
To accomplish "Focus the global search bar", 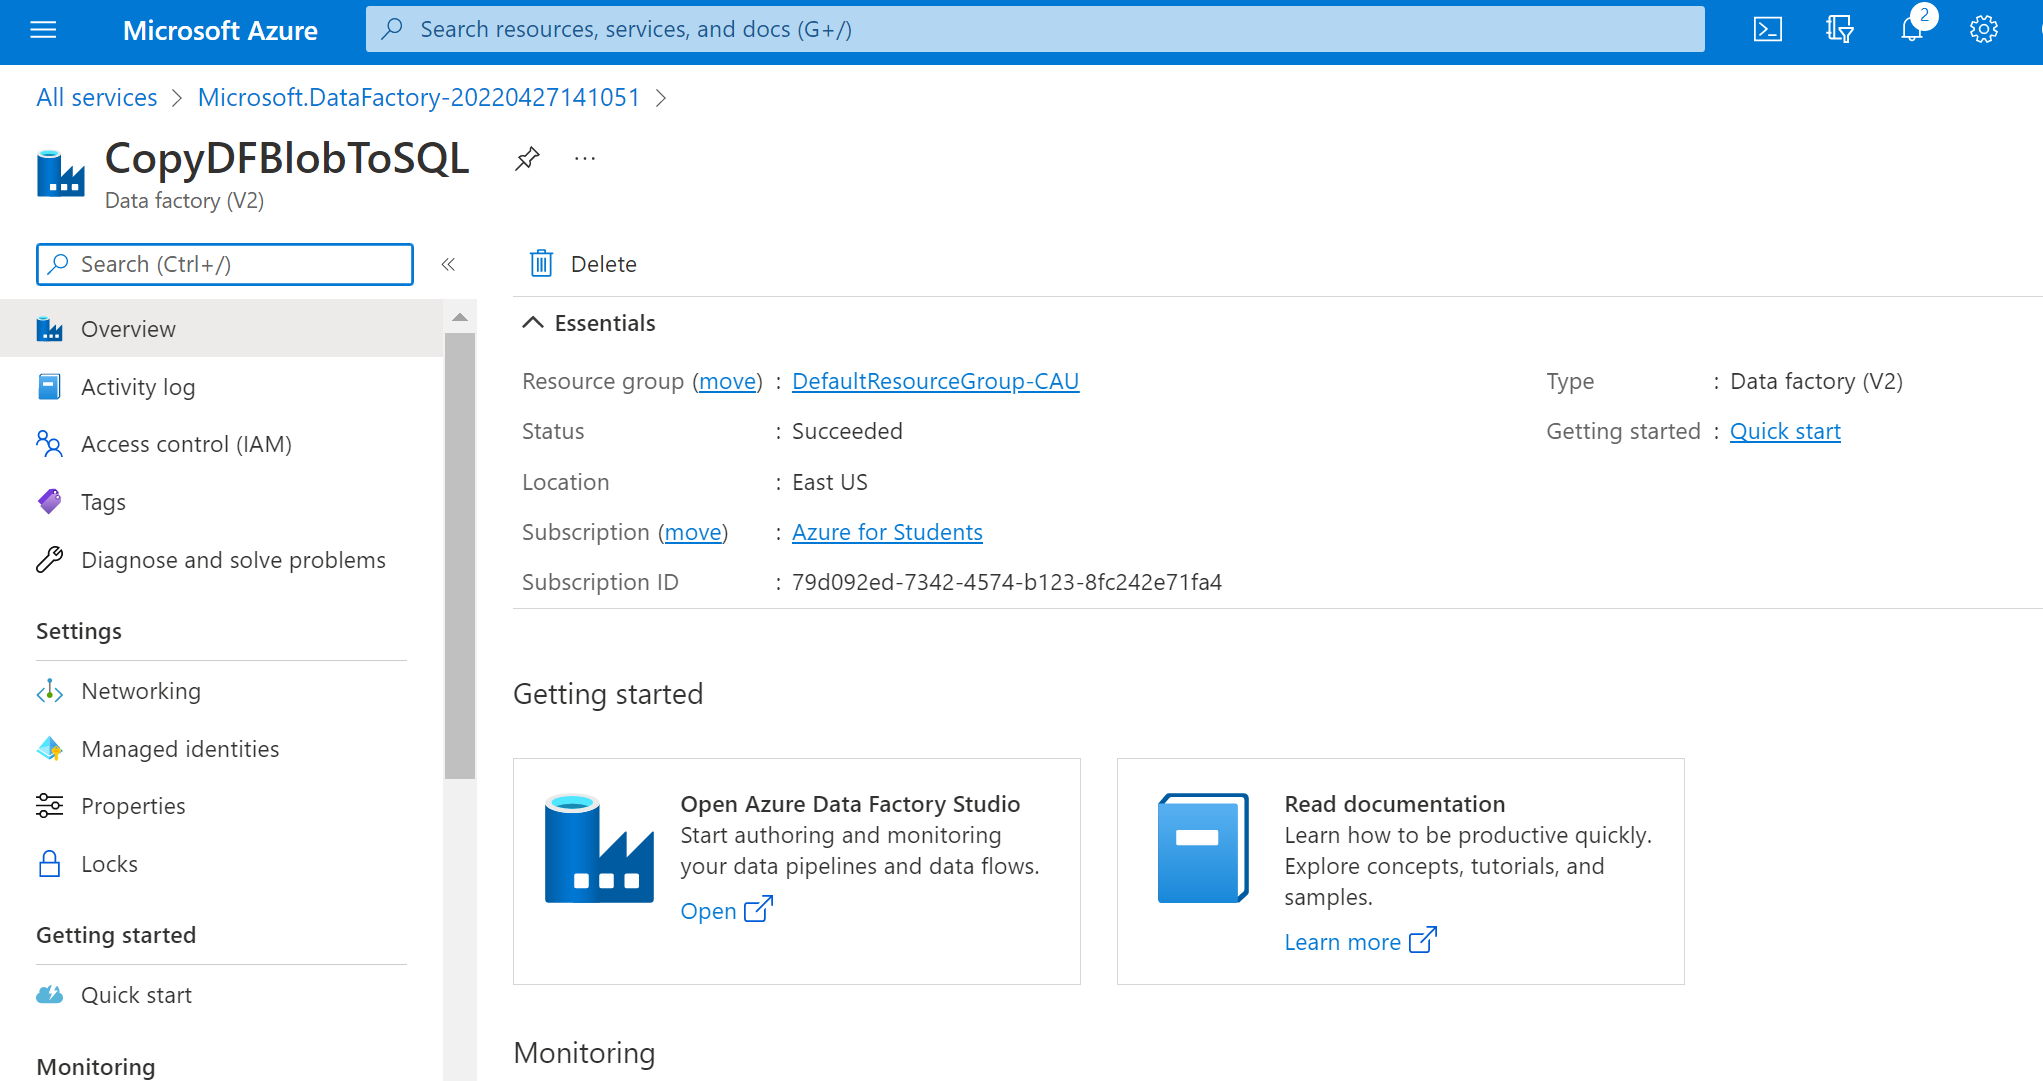I will pos(1035,29).
